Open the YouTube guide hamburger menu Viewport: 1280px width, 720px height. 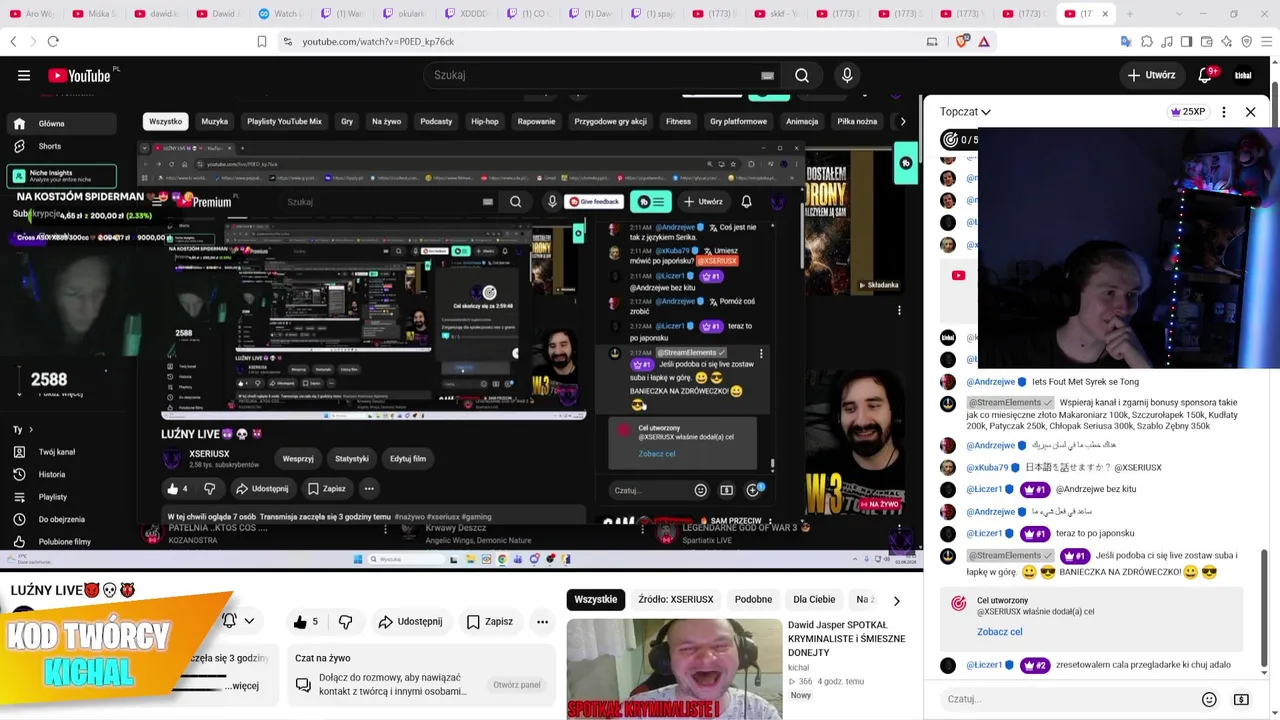click(x=24, y=75)
